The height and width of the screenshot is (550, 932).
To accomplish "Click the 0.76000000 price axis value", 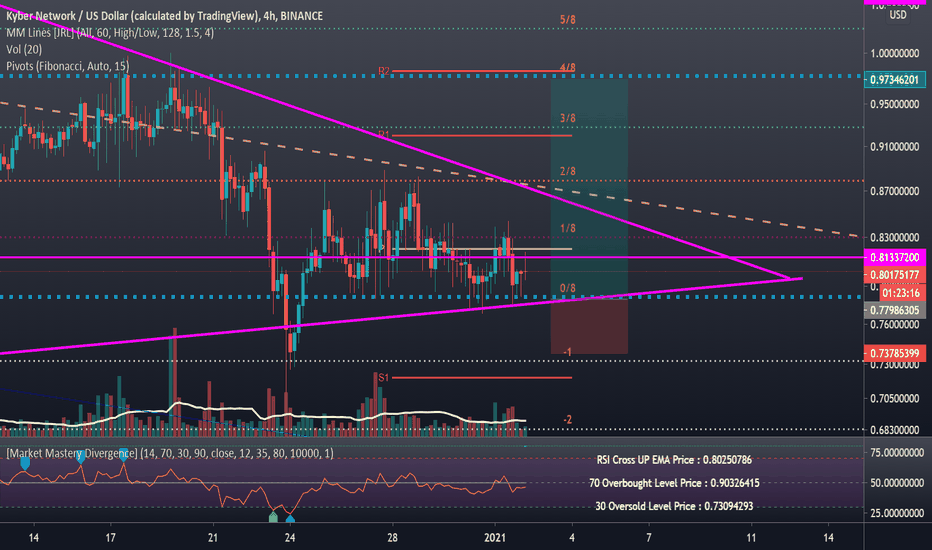I will coord(895,325).
